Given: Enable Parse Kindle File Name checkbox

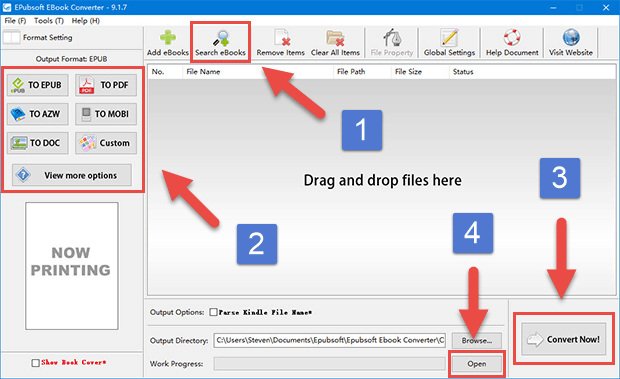Looking at the screenshot, I should point(213,312).
